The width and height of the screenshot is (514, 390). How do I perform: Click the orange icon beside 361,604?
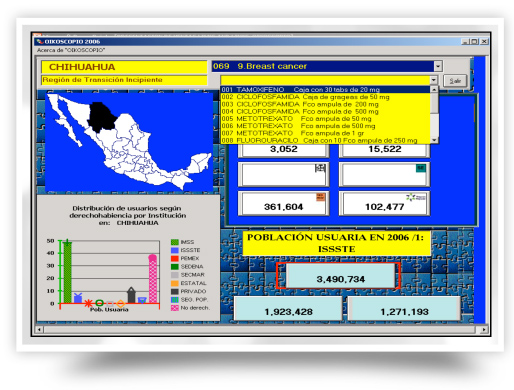coord(320,197)
